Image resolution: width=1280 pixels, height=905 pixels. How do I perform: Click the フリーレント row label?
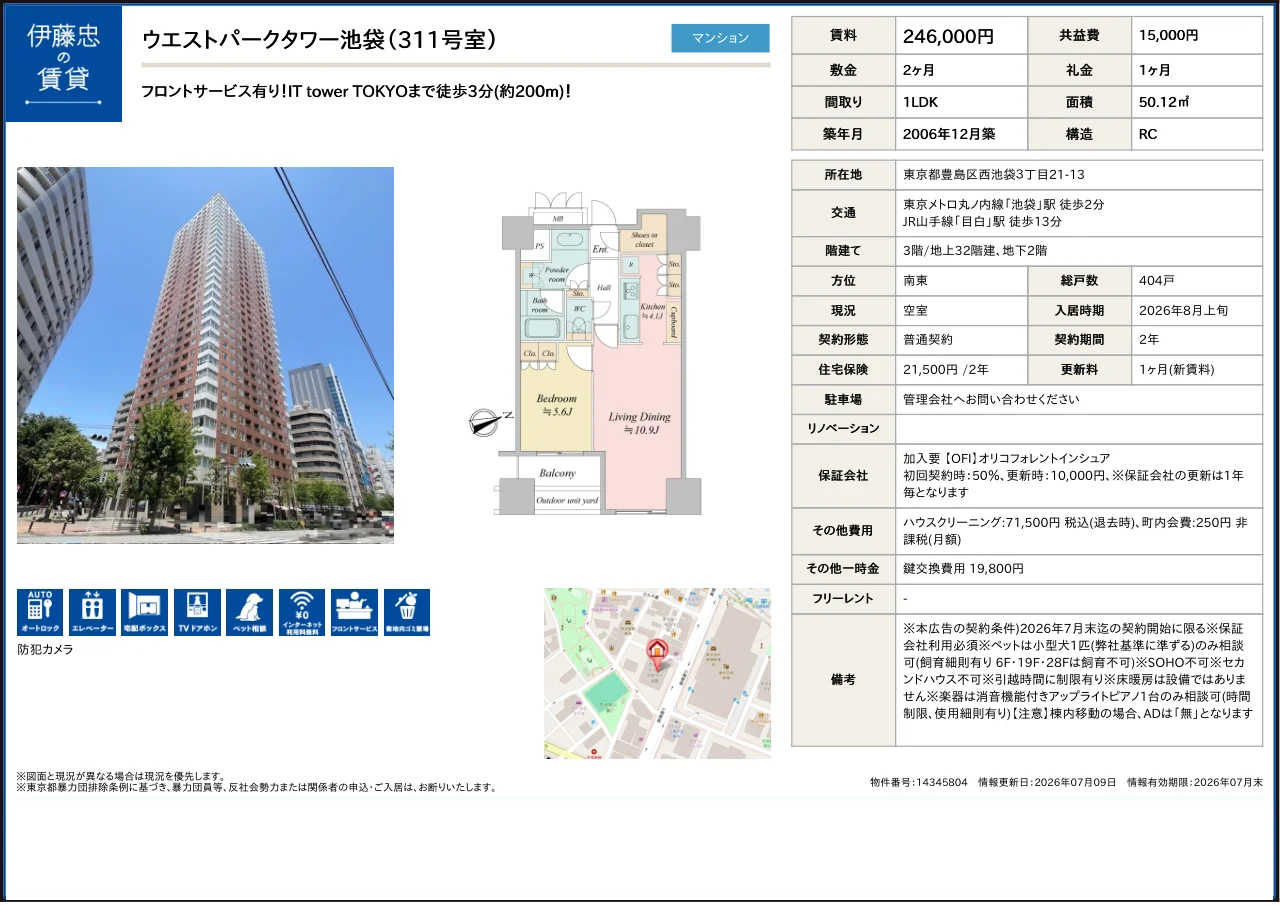(843, 598)
